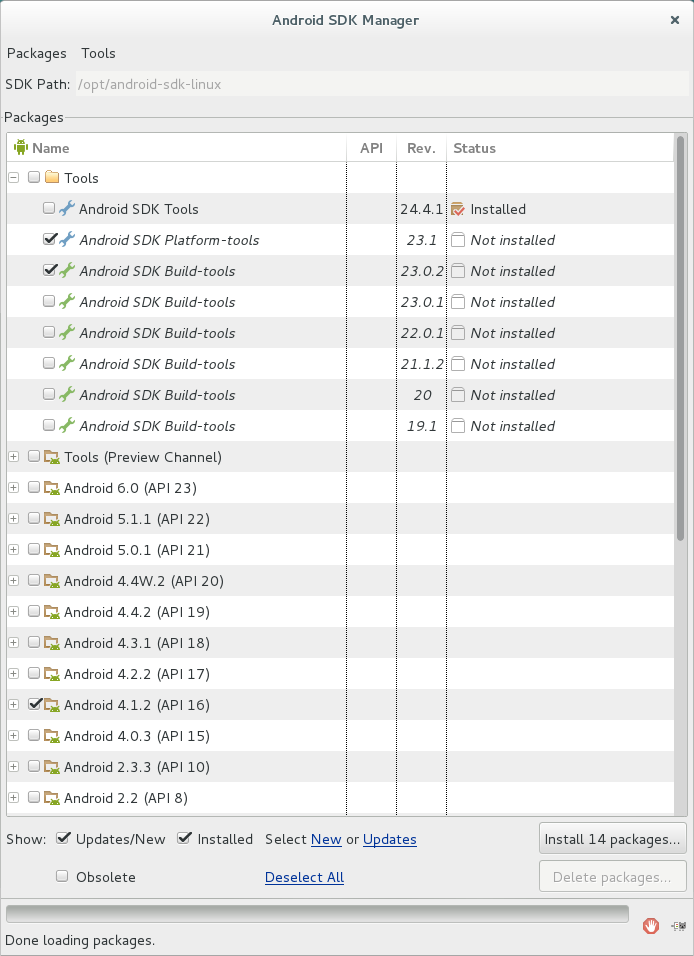Open the Packages menu
Image resolution: width=694 pixels, height=956 pixels.
(37, 54)
